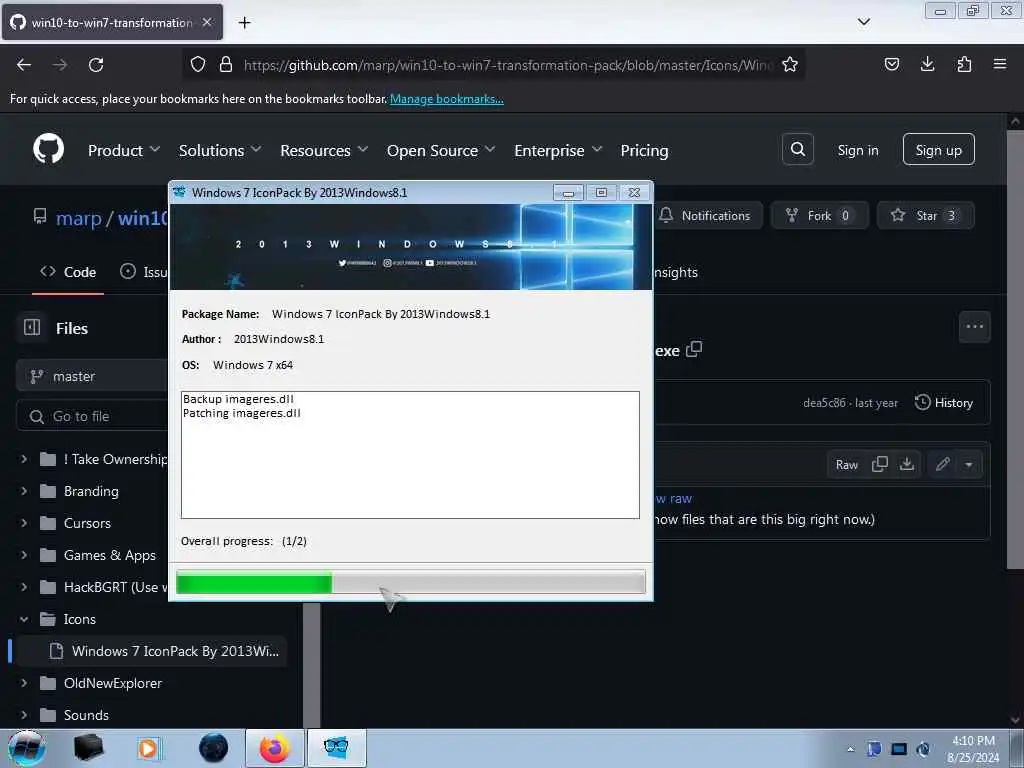The width and height of the screenshot is (1024, 768).
Task: Expand the Product navigation menu
Action: [123, 150]
